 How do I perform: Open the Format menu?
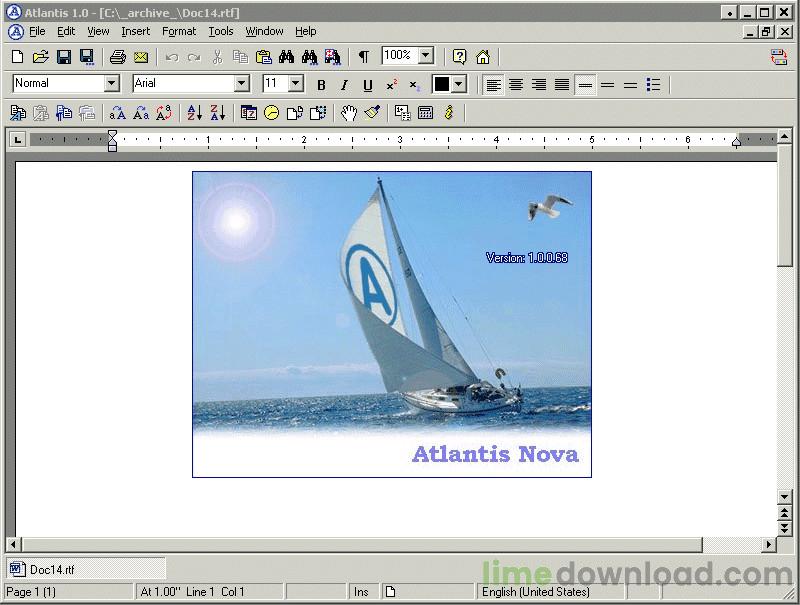coord(179,31)
